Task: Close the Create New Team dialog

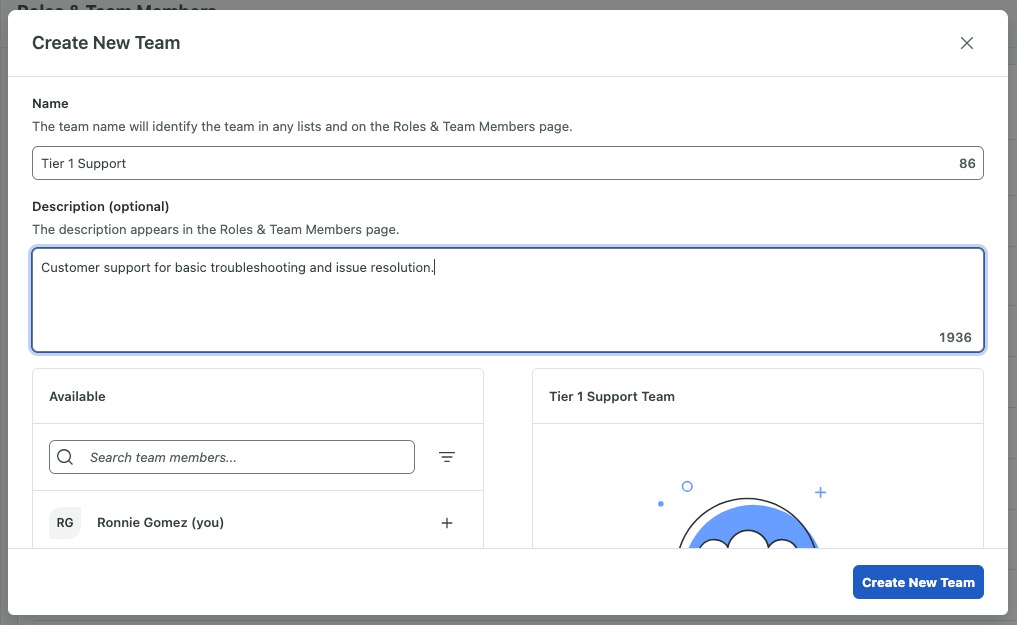Action: pos(966,43)
